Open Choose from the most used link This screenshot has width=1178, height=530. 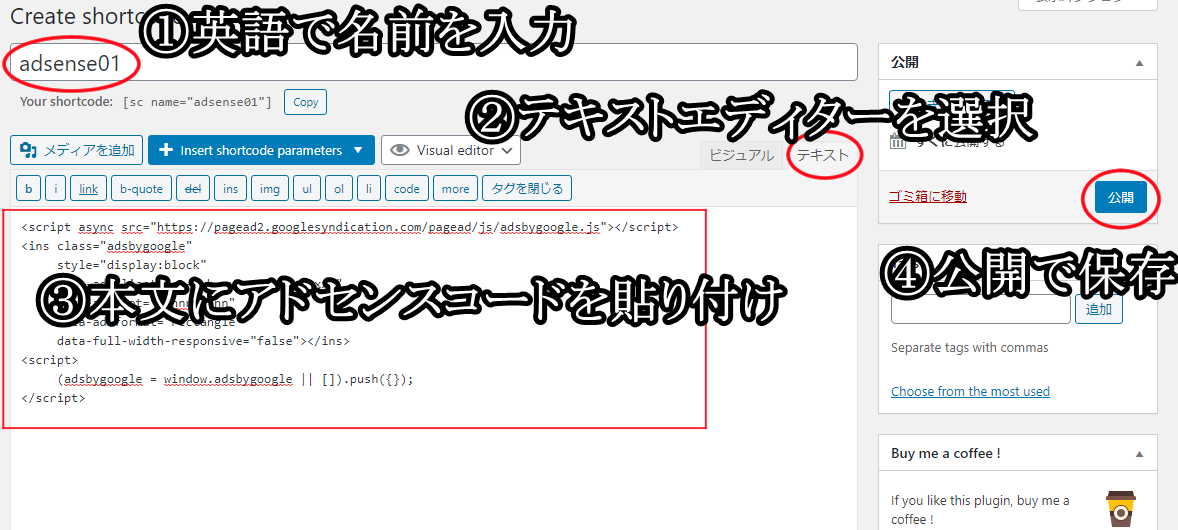970,391
